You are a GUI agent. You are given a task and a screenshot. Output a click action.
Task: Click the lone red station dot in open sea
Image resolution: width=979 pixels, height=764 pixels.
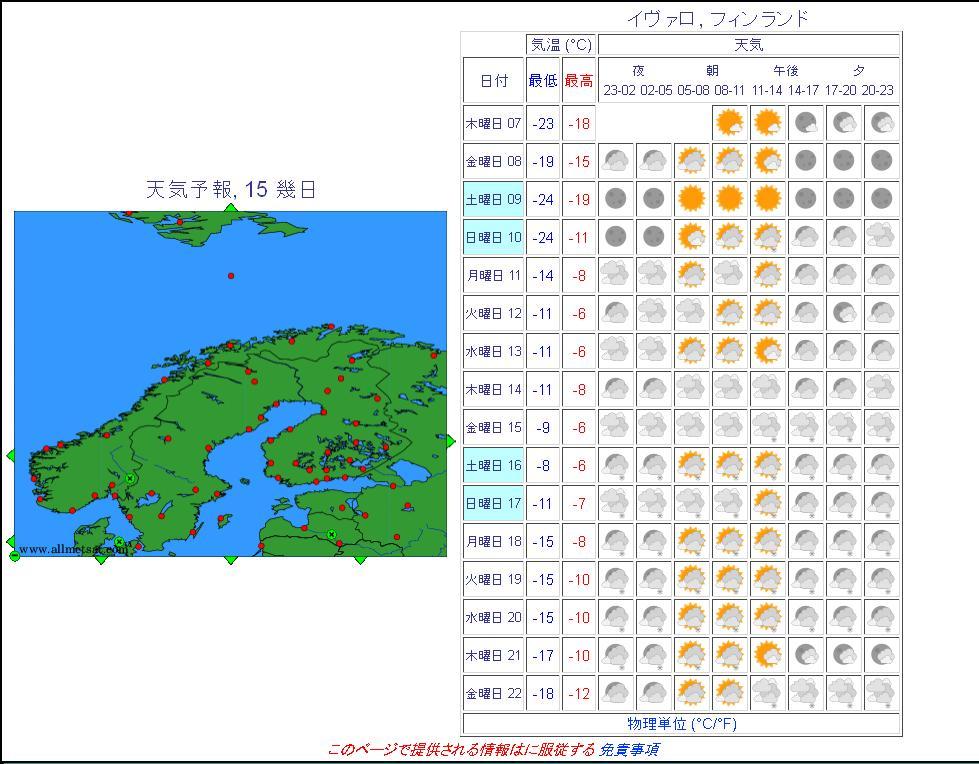(231, 276)
